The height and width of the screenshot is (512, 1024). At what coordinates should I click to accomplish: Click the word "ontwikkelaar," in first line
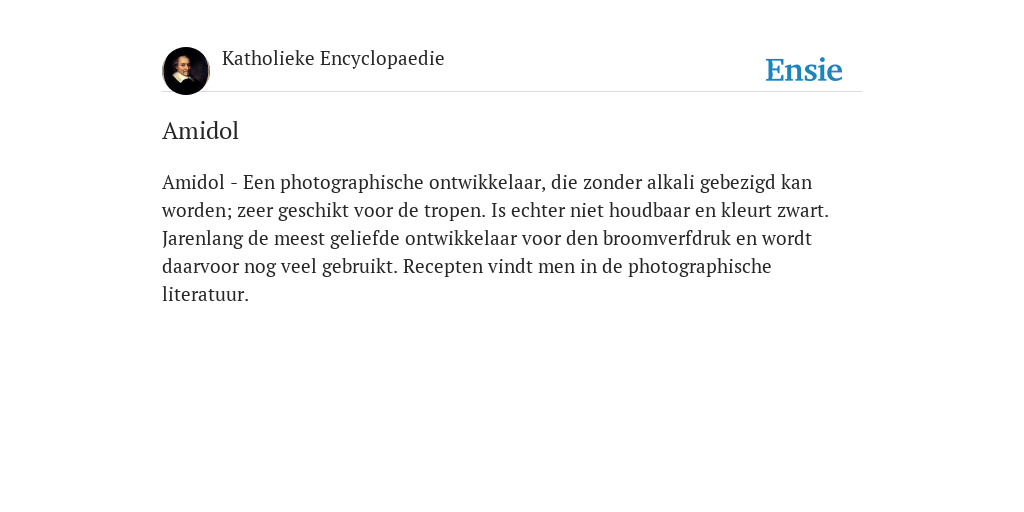[x=487, y=182]
